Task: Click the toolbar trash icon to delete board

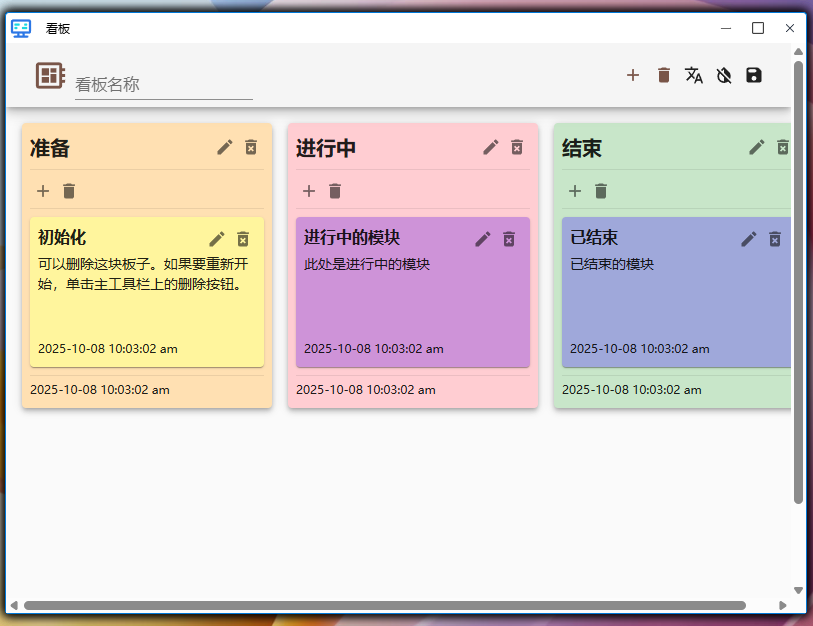Action: [x=663, y=75]
